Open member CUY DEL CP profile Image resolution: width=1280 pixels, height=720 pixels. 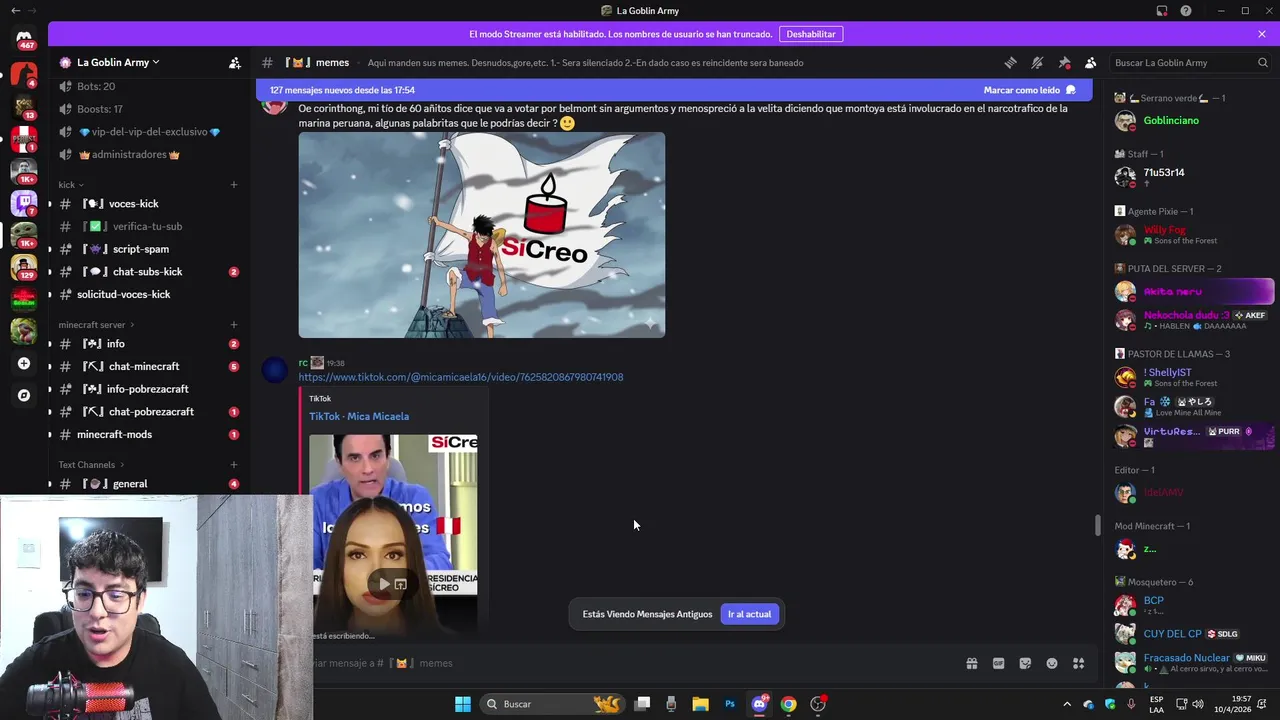[x=1193, y=634]
